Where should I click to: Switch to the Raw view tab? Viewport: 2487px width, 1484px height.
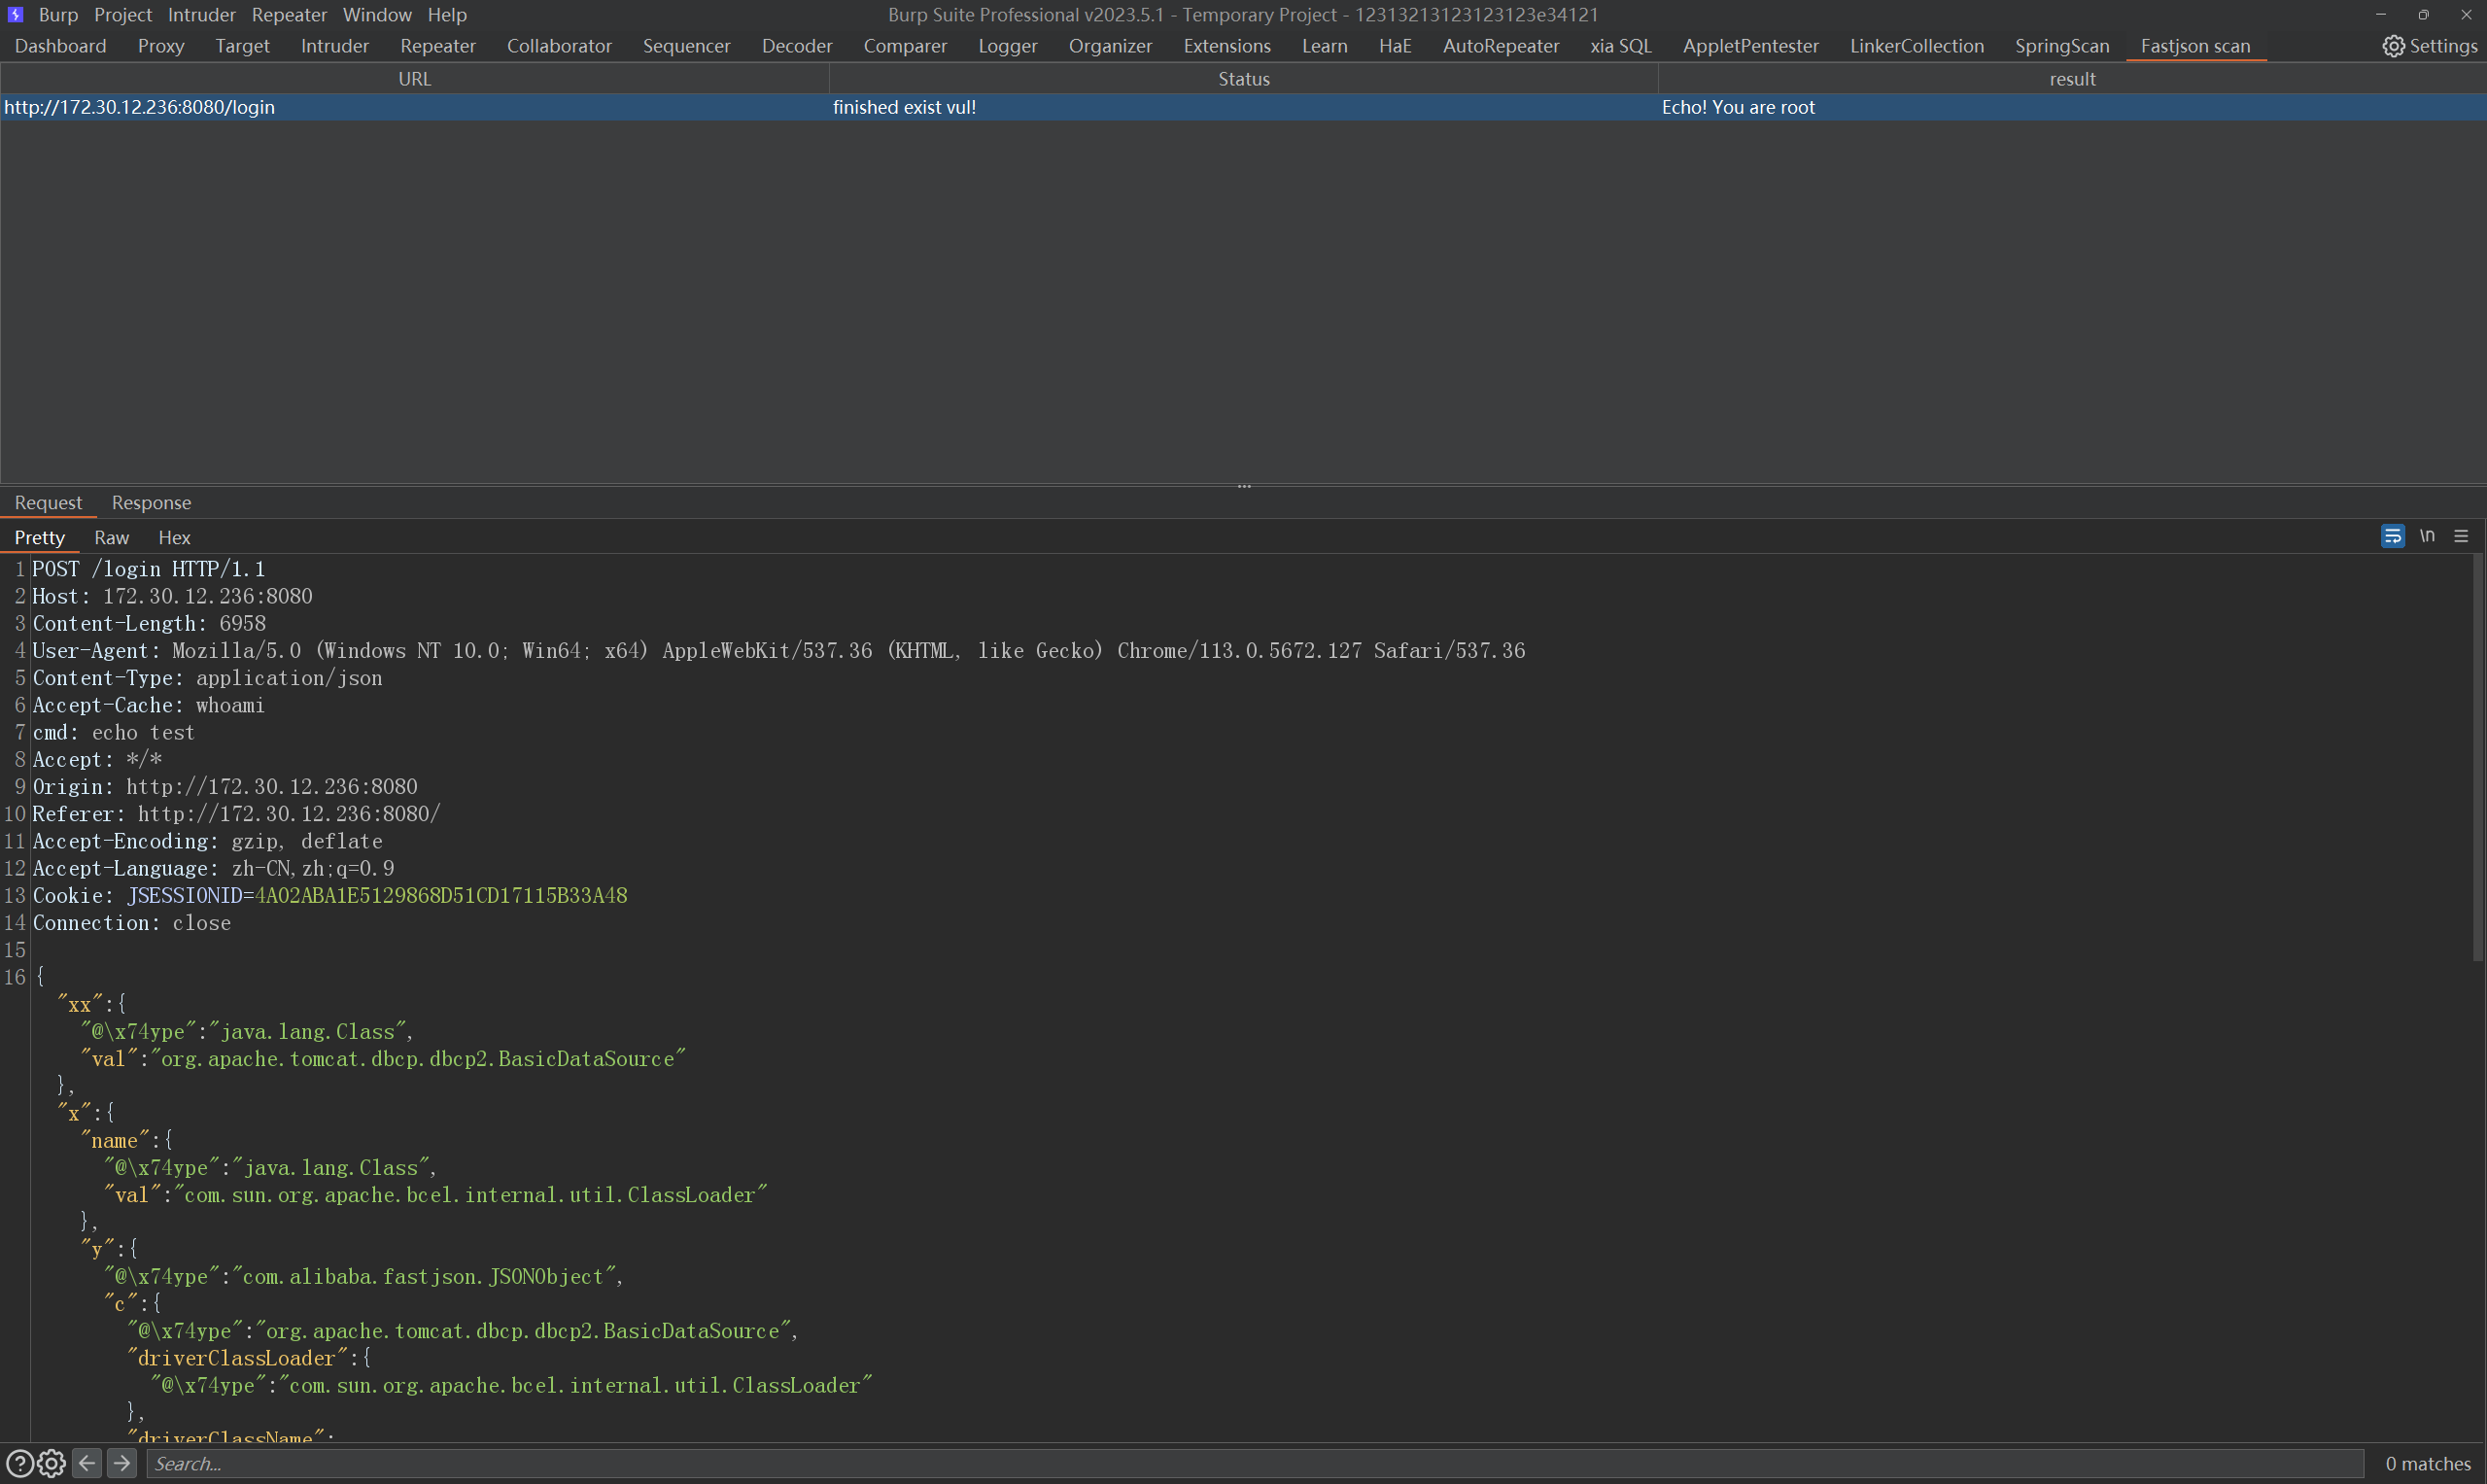tap(111, 537)
